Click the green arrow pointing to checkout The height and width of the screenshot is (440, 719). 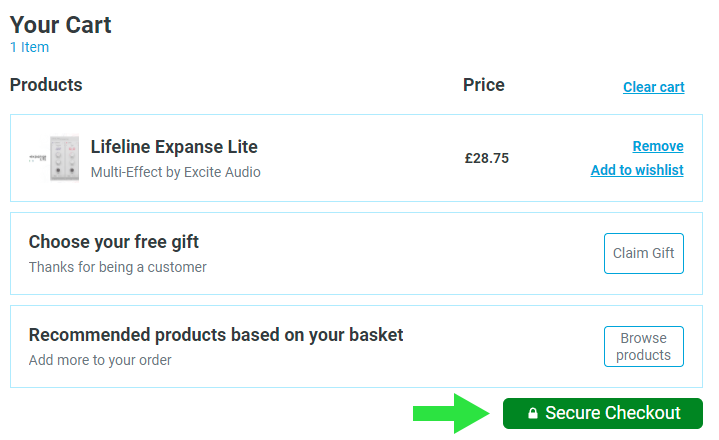(447, 413)
